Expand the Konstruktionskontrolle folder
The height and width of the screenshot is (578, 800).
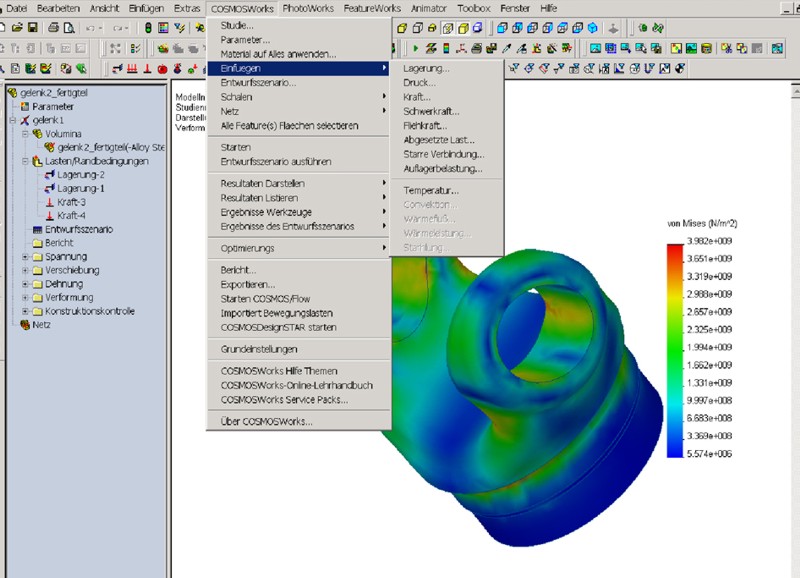pyautogui.click(x=25, y=311)
